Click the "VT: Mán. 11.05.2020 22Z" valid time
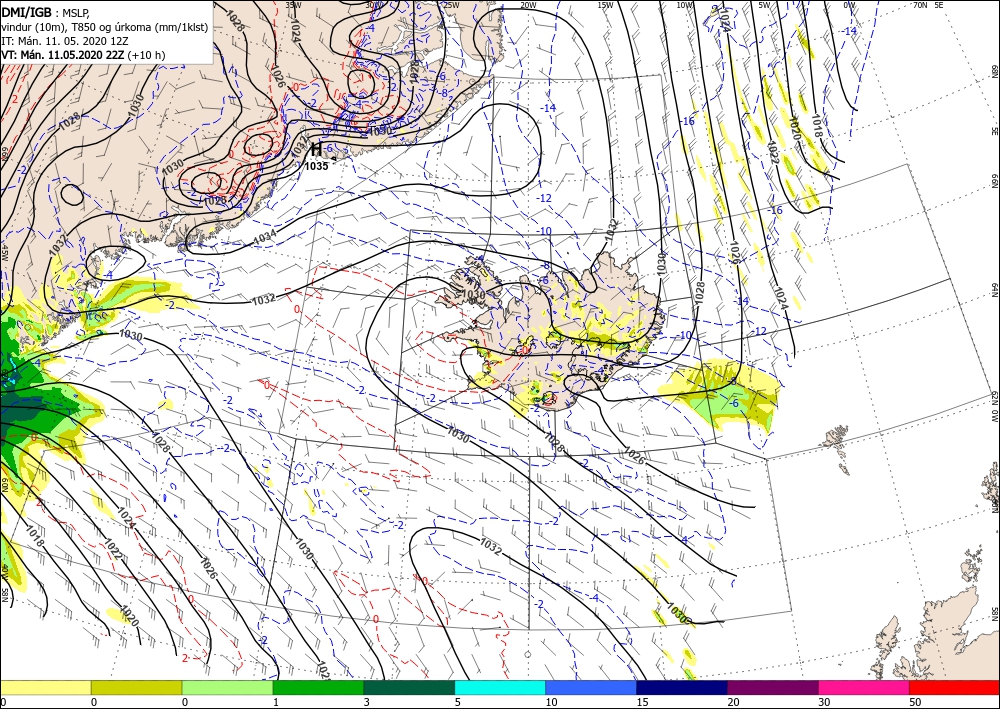Screen dimensions: 1000x709 tap(62, 55)
